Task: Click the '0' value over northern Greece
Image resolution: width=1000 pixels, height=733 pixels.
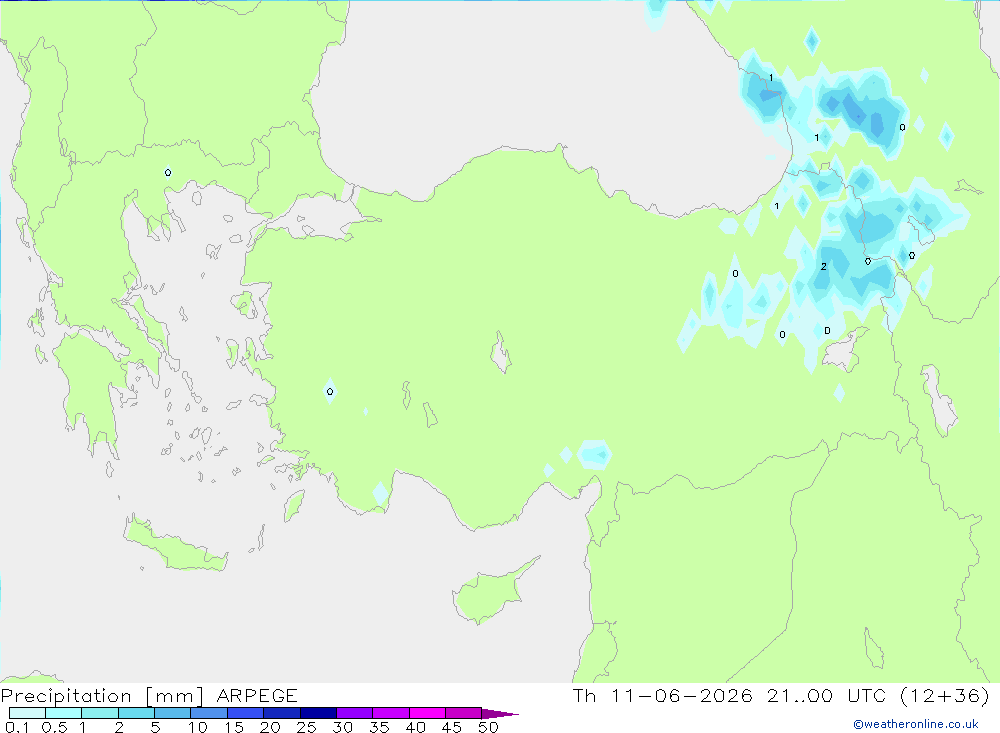Action: point(168,172)
